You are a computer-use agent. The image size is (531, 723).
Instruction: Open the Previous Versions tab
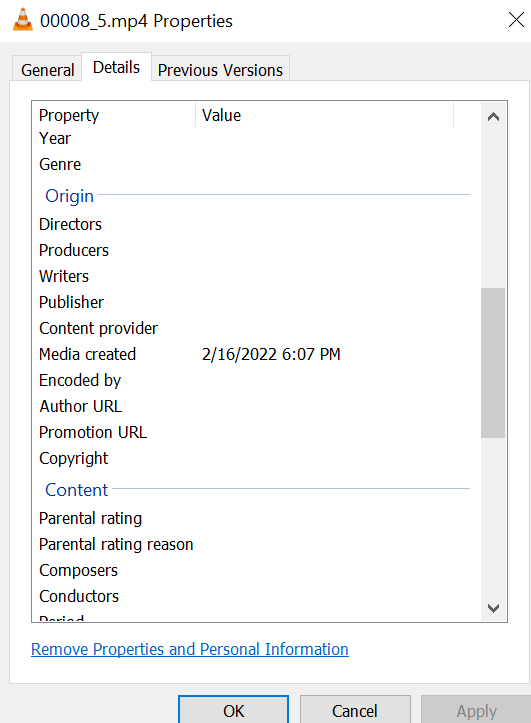(220, 70)
